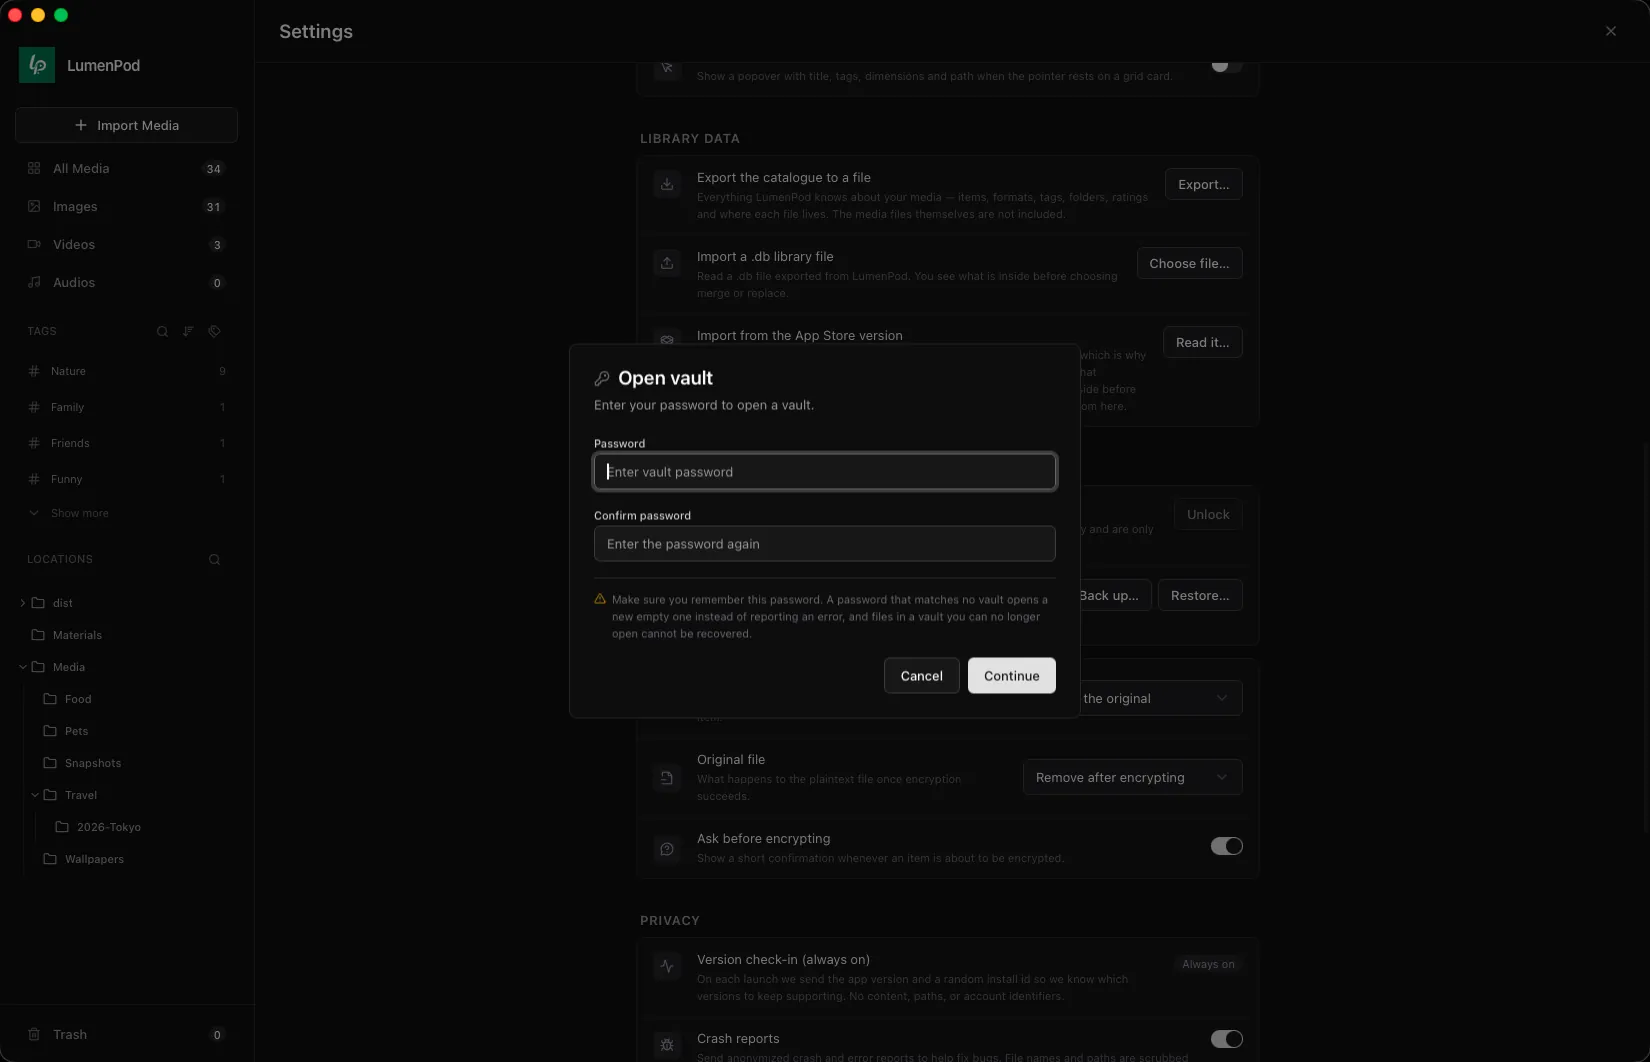Toggle the Ask before encrypting switch
Screen dimensions: 1650x1062
click(1227, 846)
